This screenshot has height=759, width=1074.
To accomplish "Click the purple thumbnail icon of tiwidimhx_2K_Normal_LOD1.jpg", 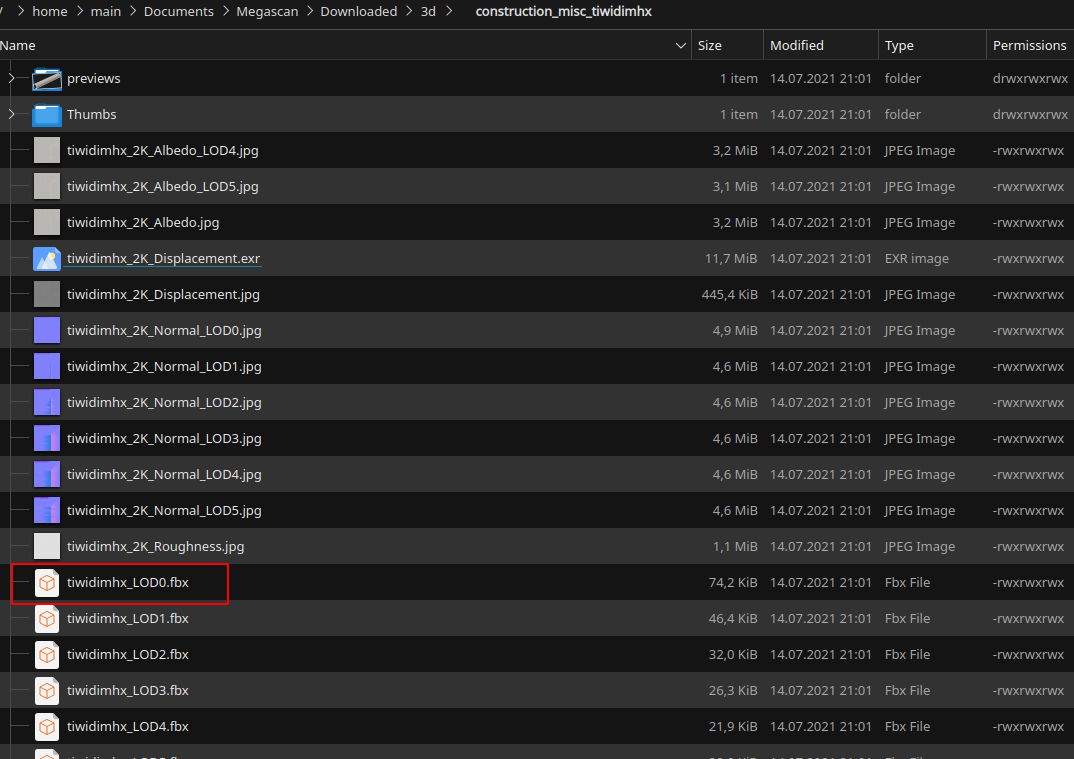I will 47,366.
